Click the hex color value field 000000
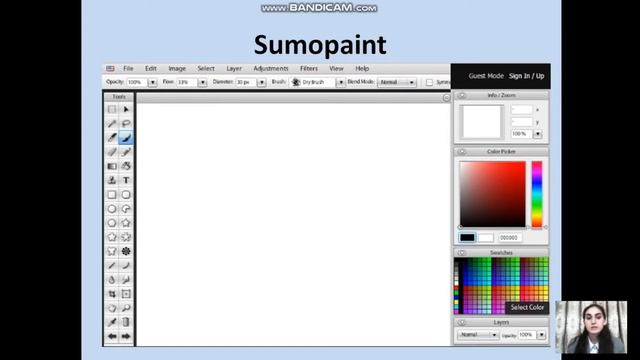640x360 pixels. coord(509,238)
